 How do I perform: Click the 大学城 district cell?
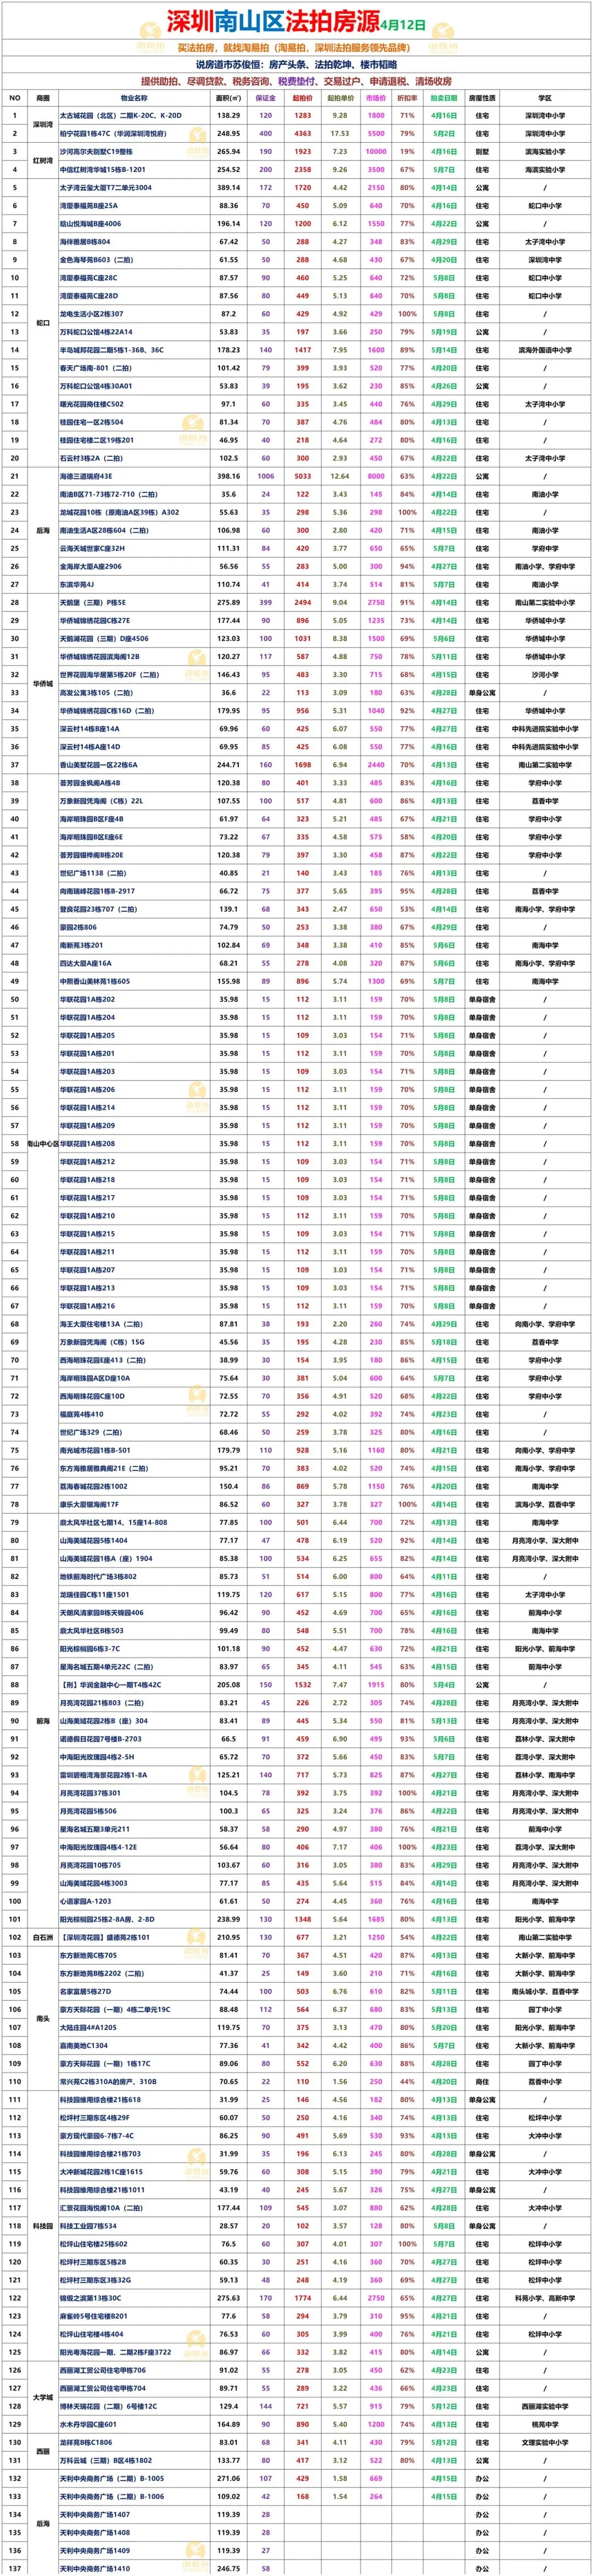43,2397
